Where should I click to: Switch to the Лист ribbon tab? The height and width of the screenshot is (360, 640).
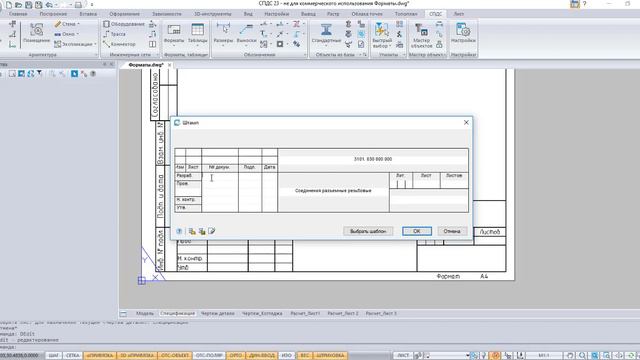pos(459,14)
